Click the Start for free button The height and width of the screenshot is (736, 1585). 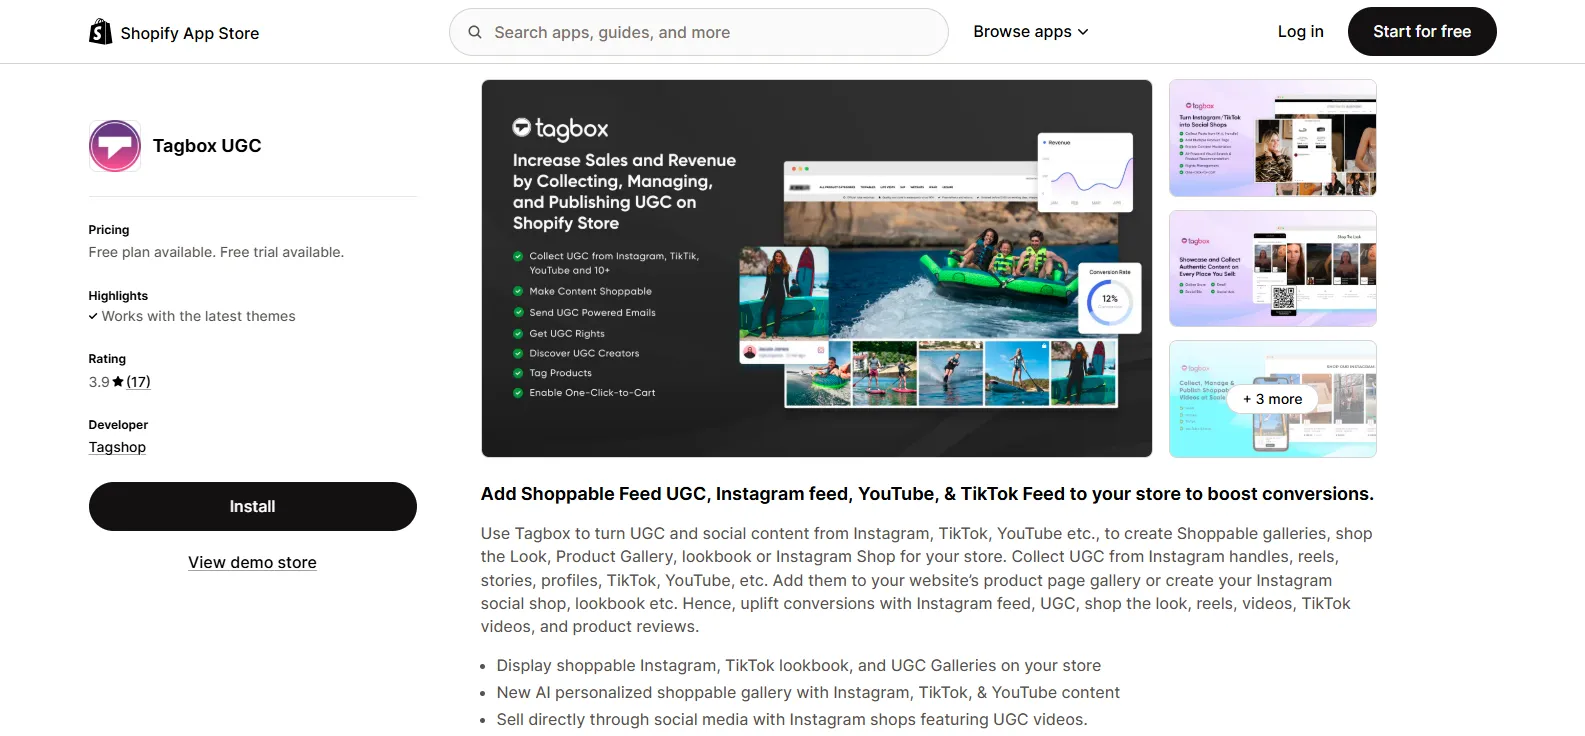point(1421,32)
